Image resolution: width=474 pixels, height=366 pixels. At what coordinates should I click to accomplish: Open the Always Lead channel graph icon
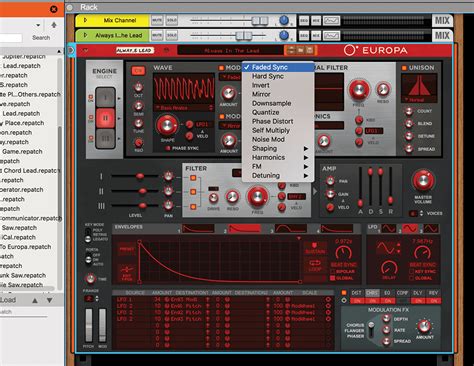click(x=332, y=35)
